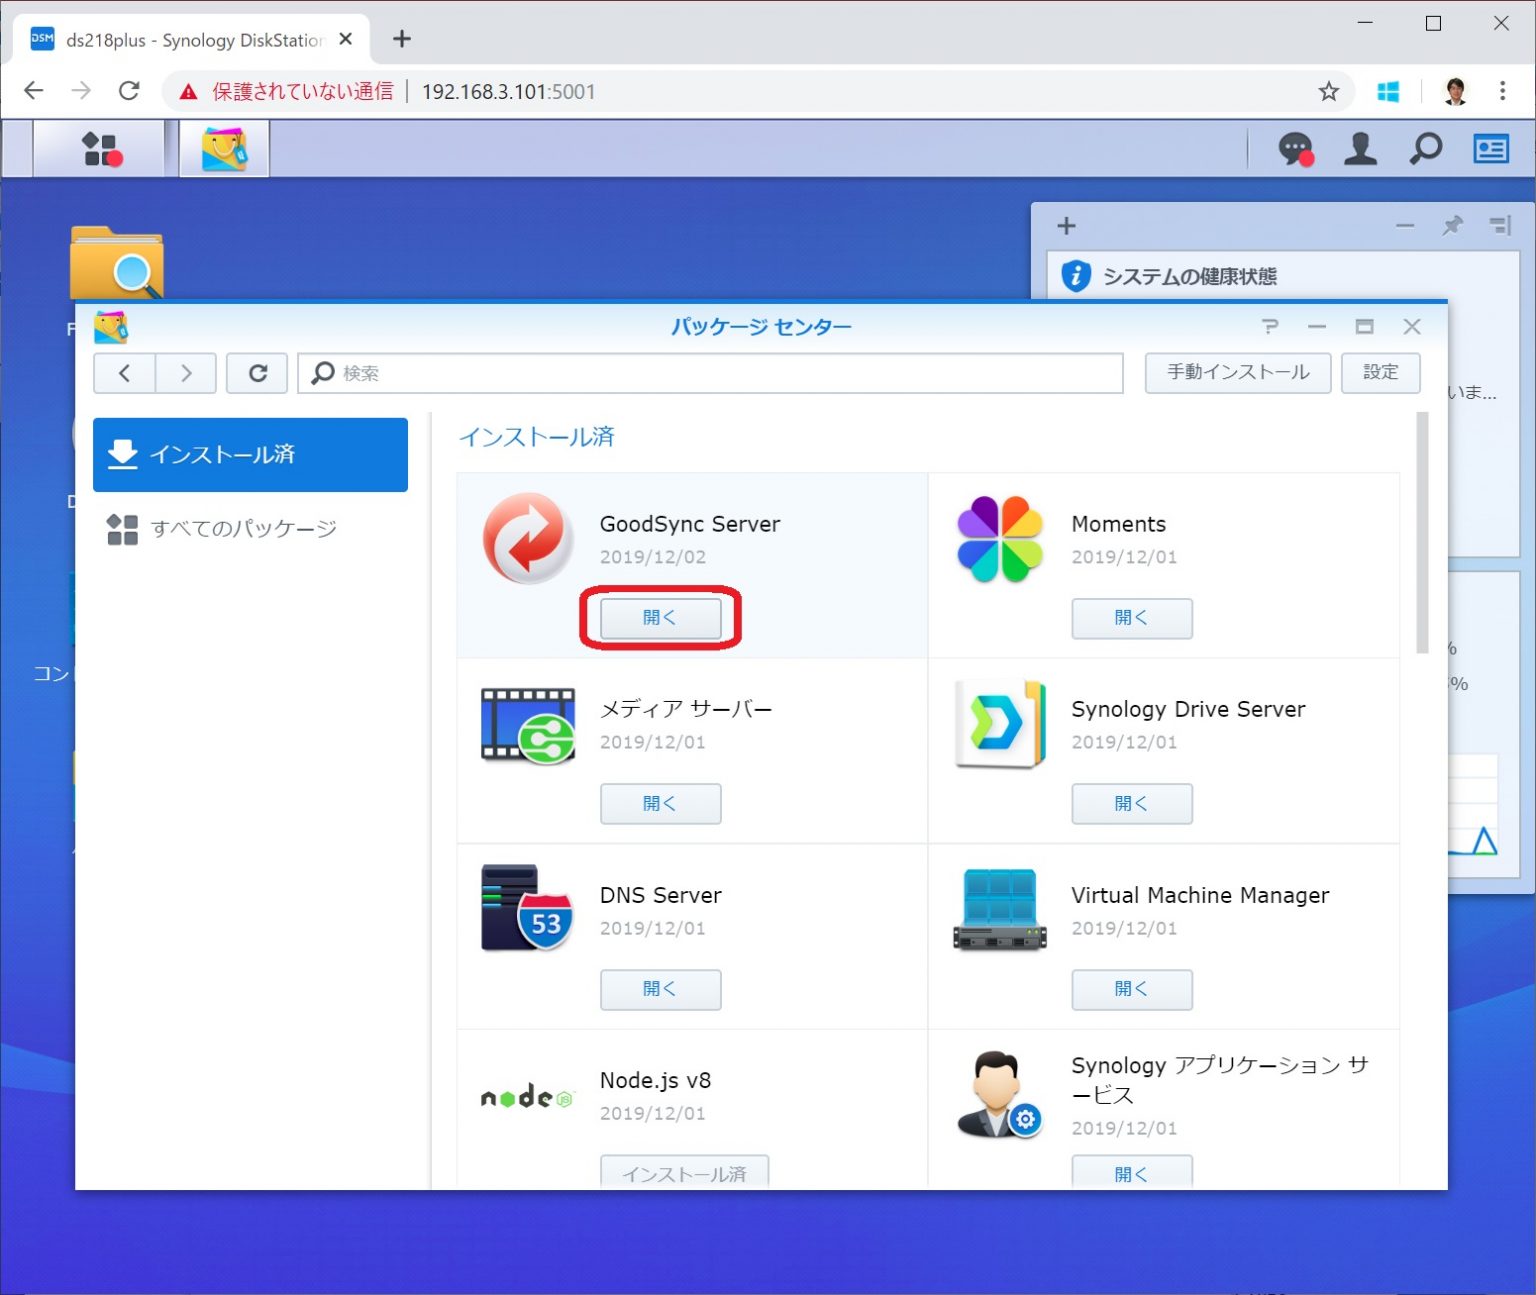1536x1295 pixels.
Task: Click the Moments package icon
Action: pos(1000,538)
